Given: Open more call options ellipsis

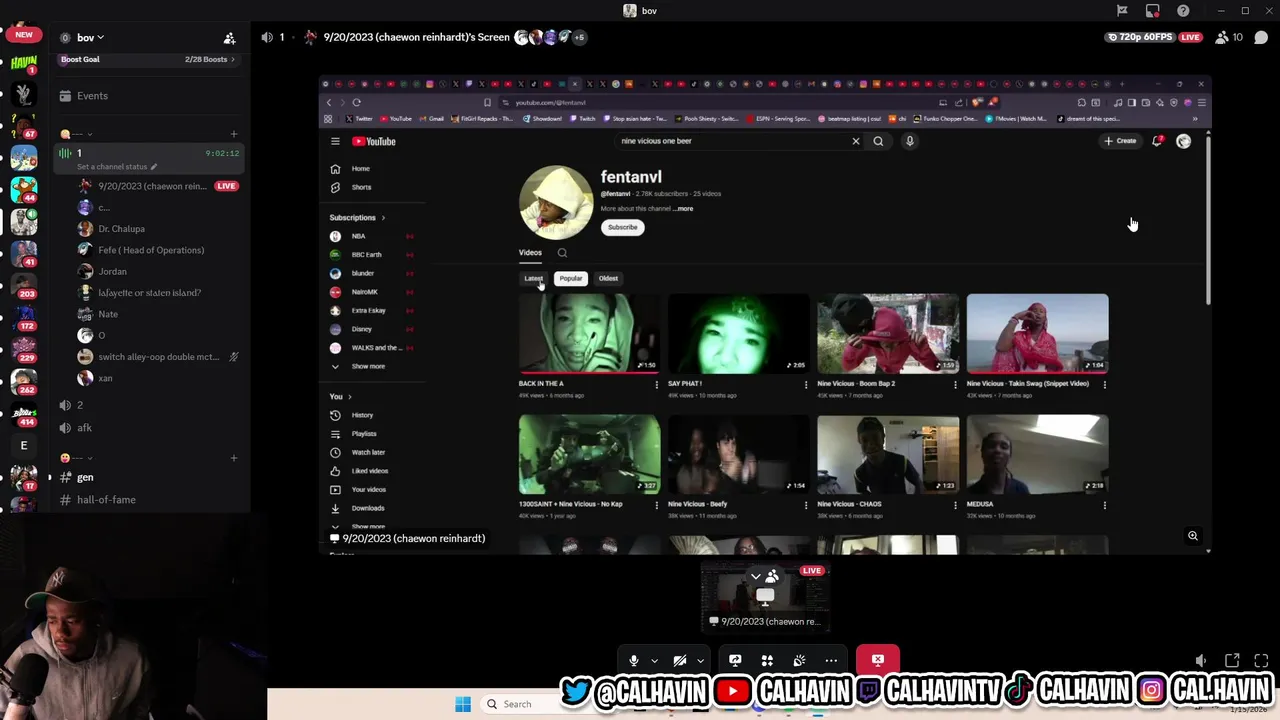Looking at the screenshot, I should coord(831,660).
